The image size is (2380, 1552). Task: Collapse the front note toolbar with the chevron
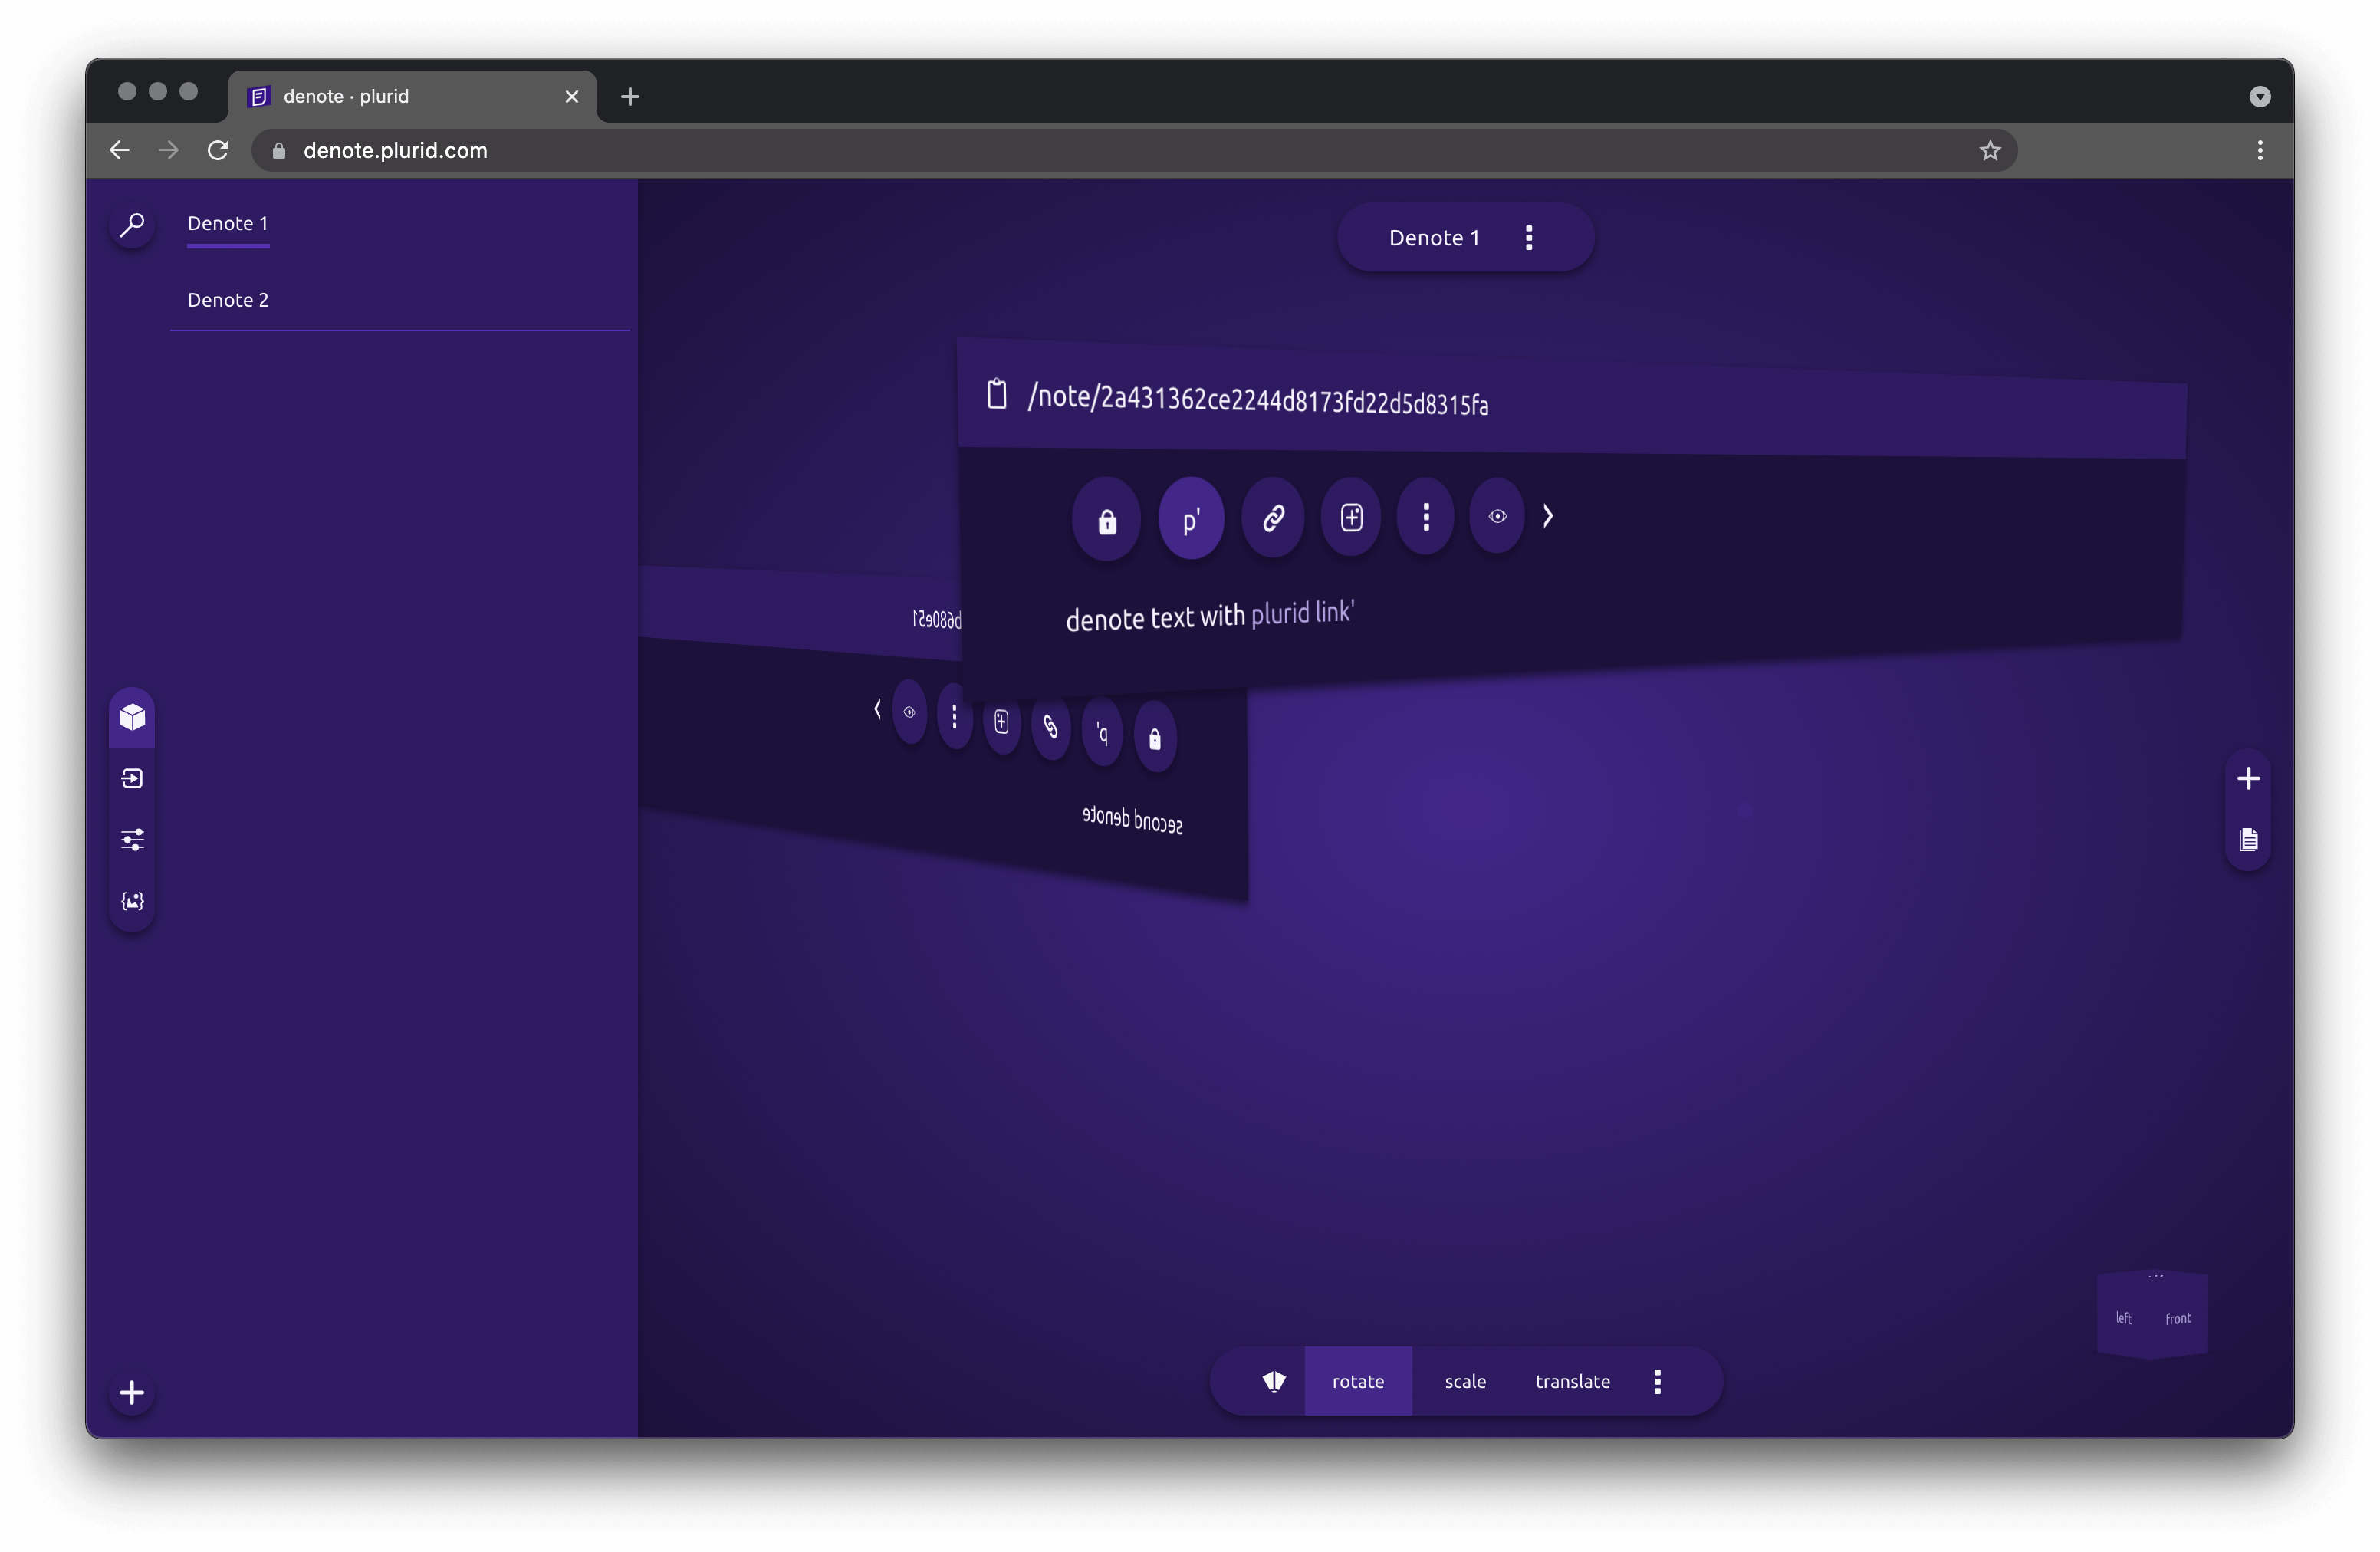point(1548,516)
